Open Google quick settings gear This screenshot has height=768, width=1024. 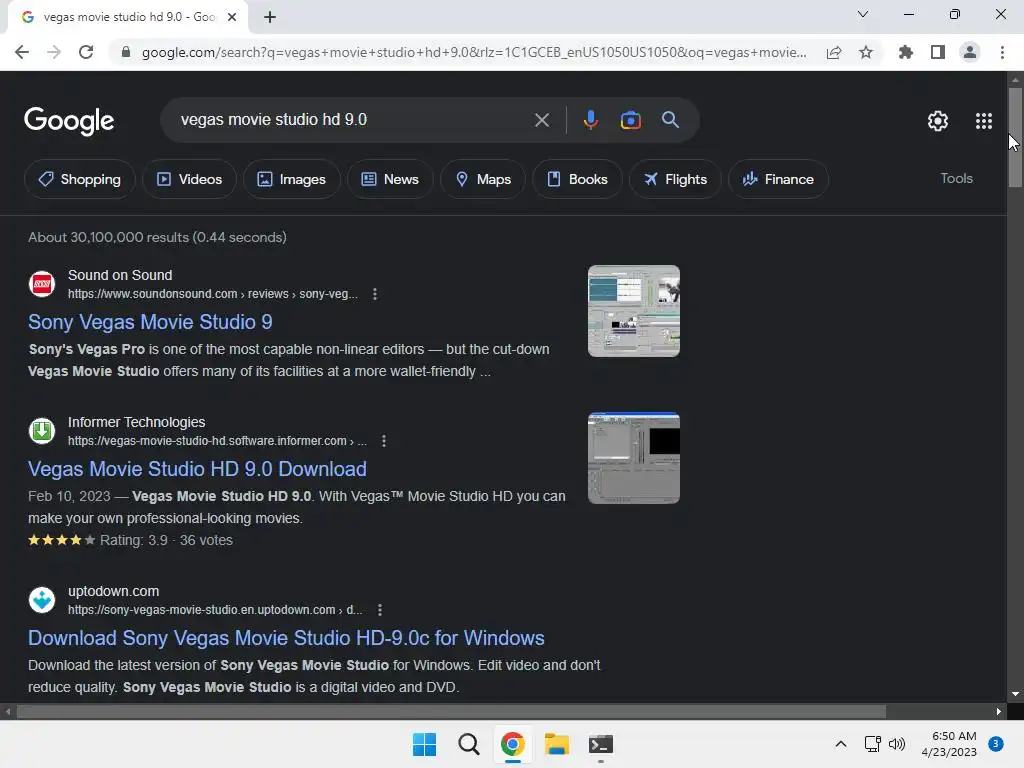click(938, 121)
